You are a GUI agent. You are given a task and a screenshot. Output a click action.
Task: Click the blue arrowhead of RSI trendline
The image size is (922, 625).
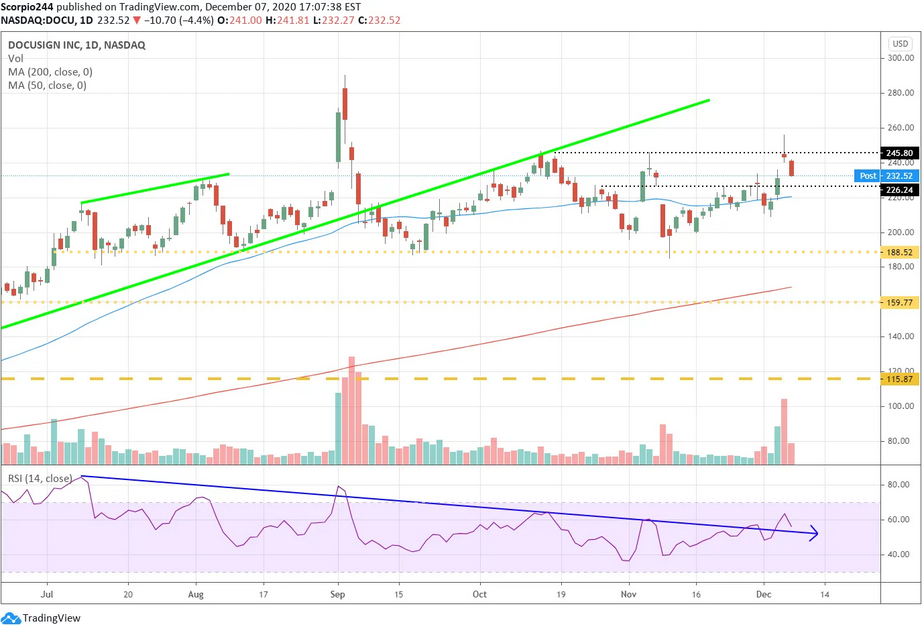[x=813, y=533]
